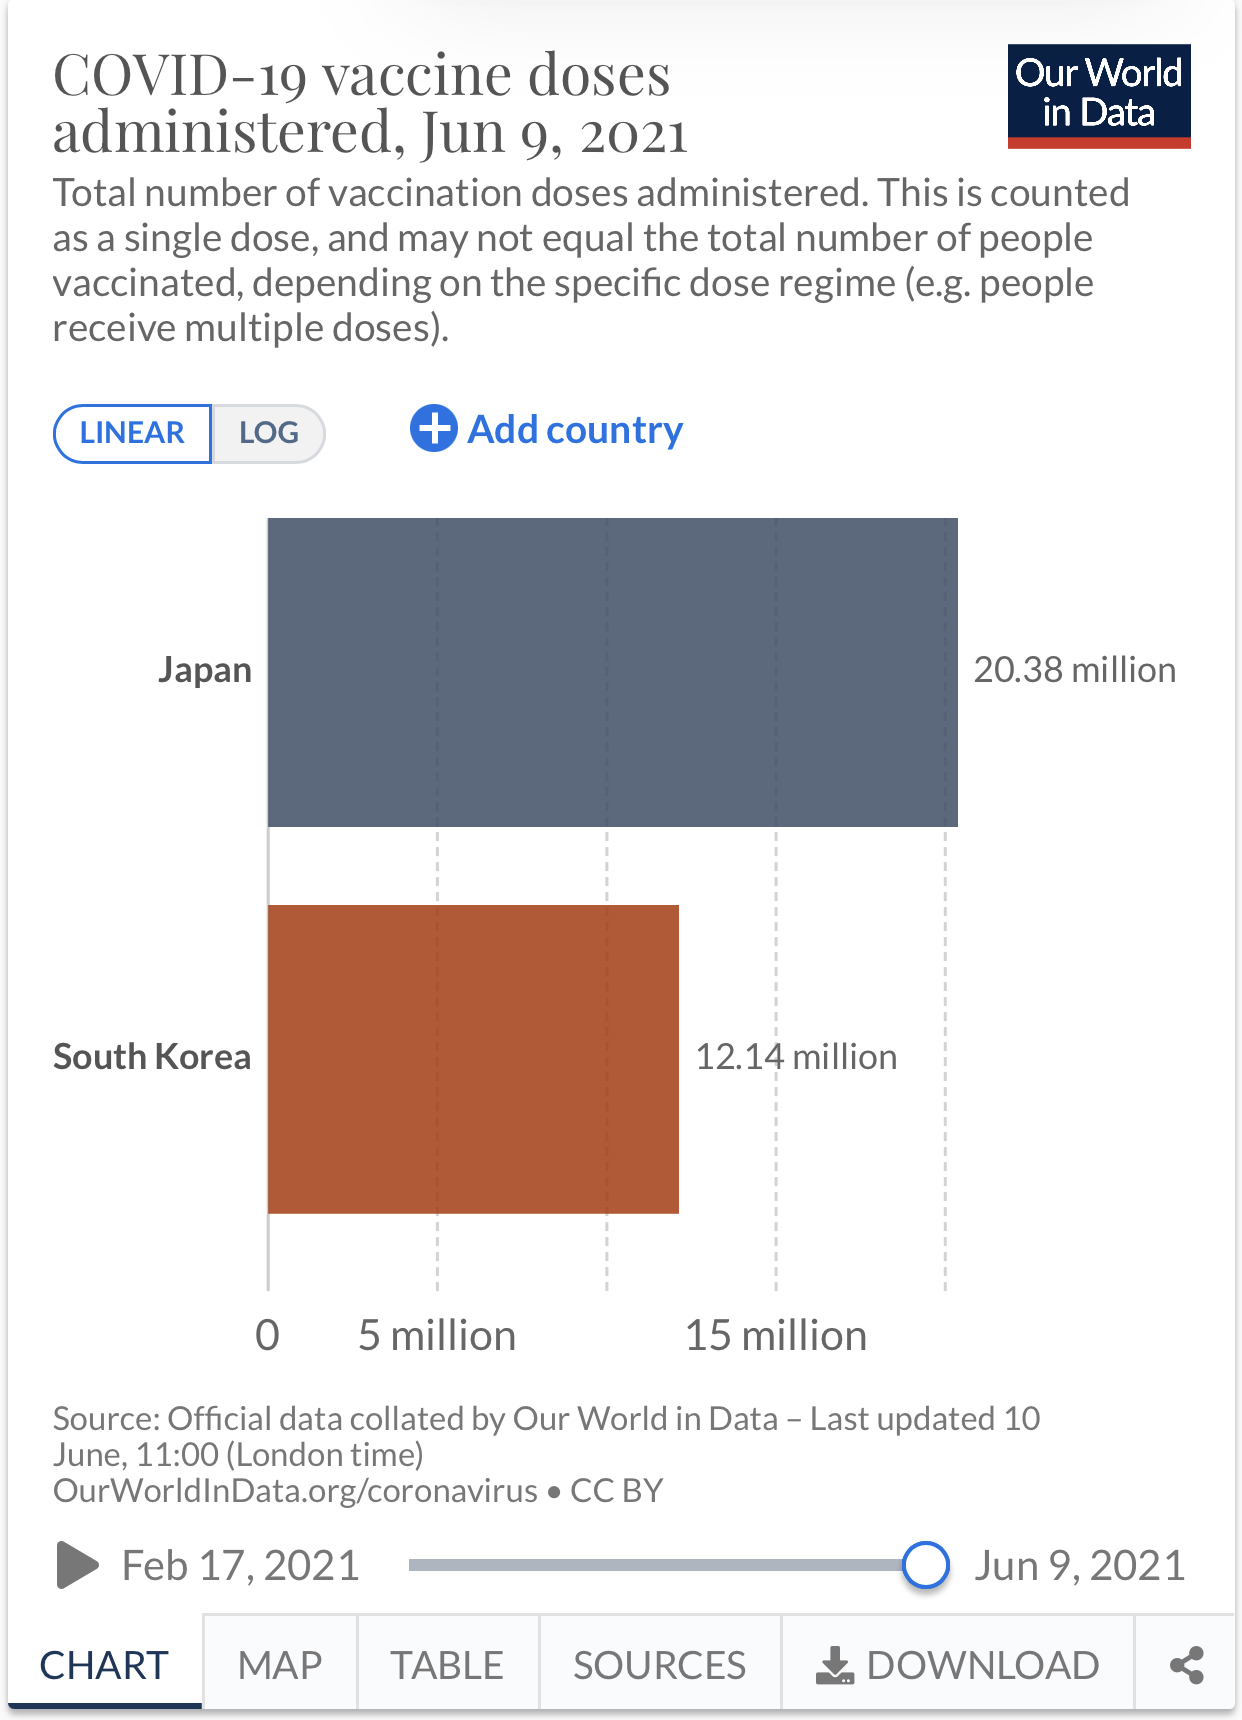Click the South Korea bar

[x=473, y=1059]
